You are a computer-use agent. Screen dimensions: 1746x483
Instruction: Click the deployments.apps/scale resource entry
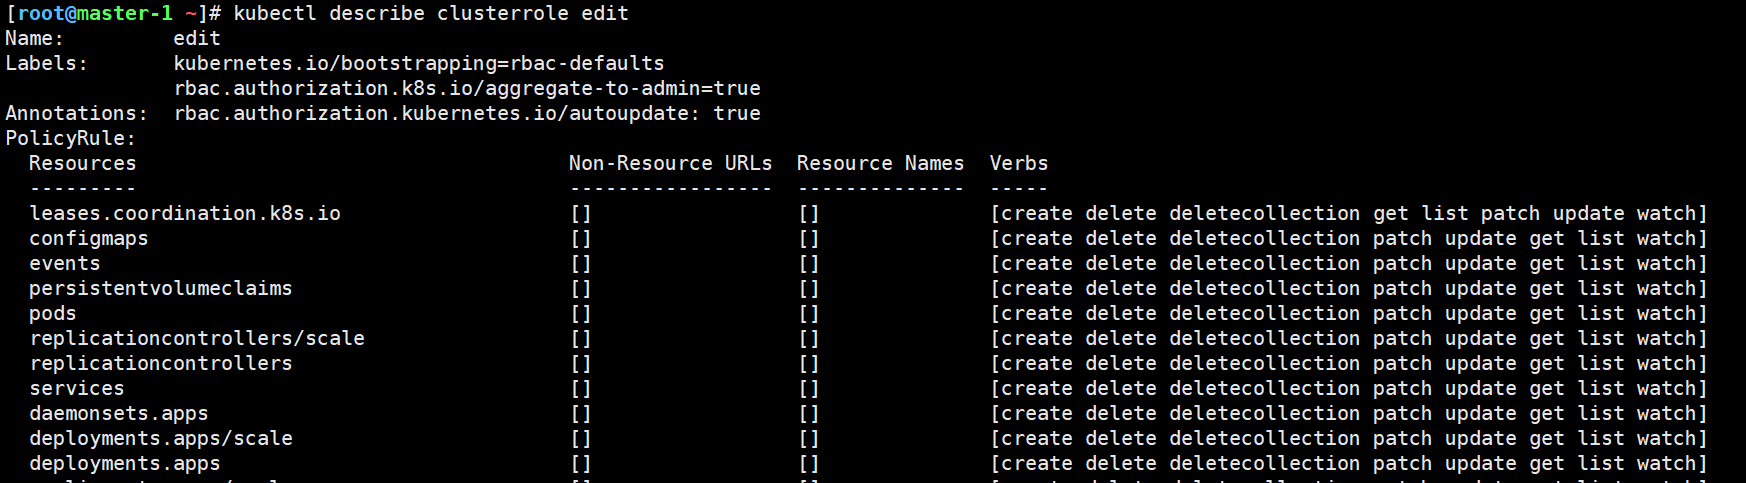161,438
